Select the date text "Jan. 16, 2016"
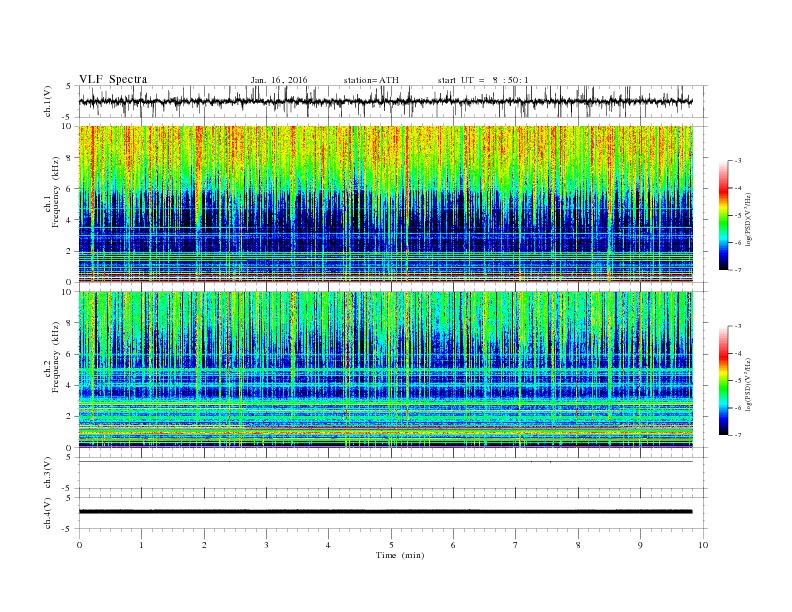The height and width of the screenshot is (612, 792). click(x=279, y=80)
